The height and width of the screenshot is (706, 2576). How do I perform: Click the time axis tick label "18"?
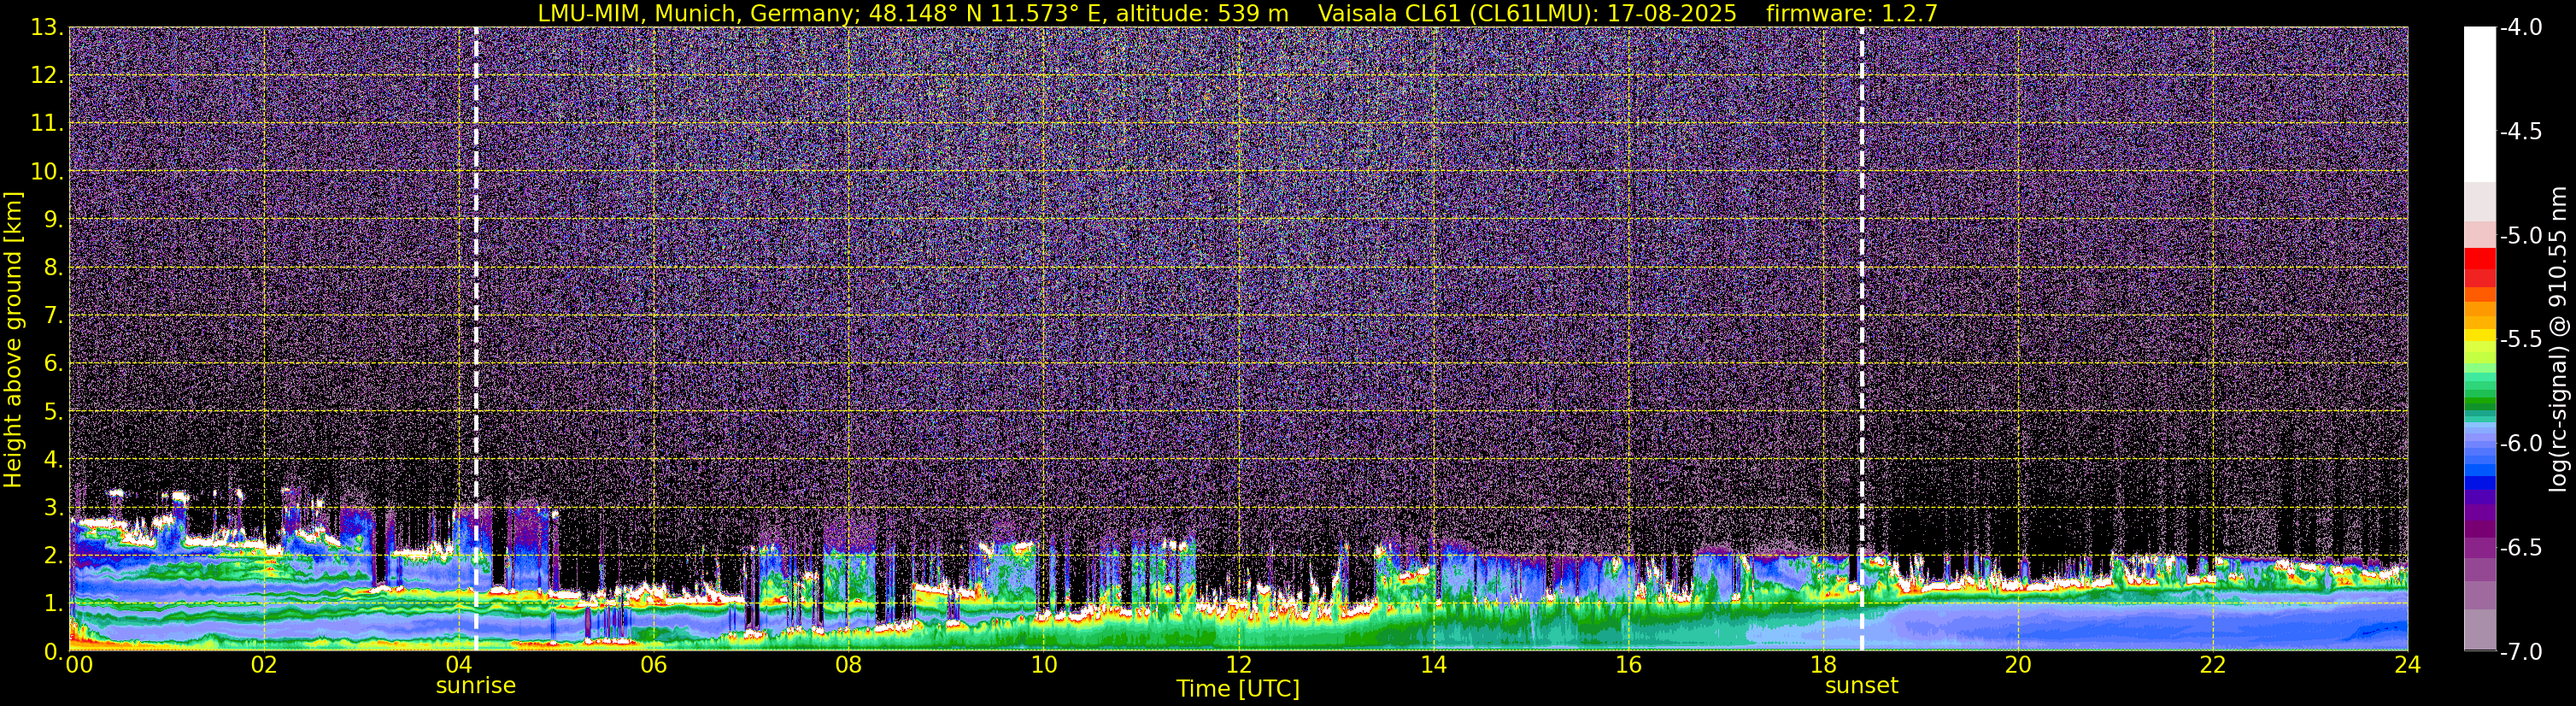pyautogui.click(x=1823, y=665)
